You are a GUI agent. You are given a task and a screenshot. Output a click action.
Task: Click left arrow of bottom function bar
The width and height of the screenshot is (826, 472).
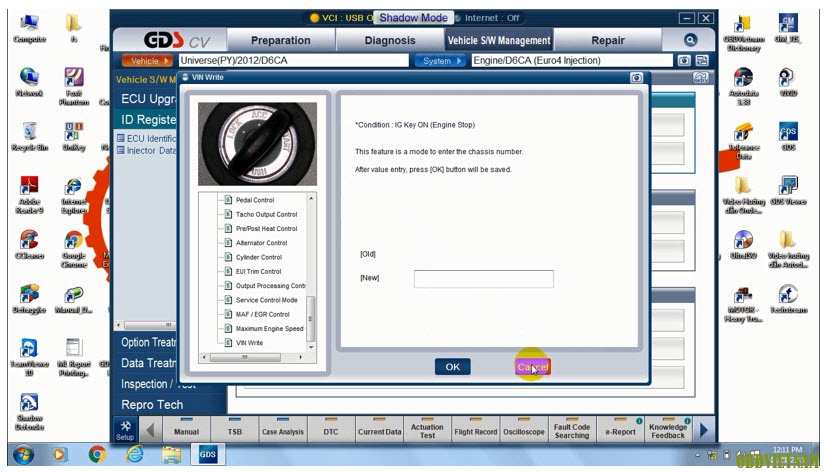pos(150,430)
